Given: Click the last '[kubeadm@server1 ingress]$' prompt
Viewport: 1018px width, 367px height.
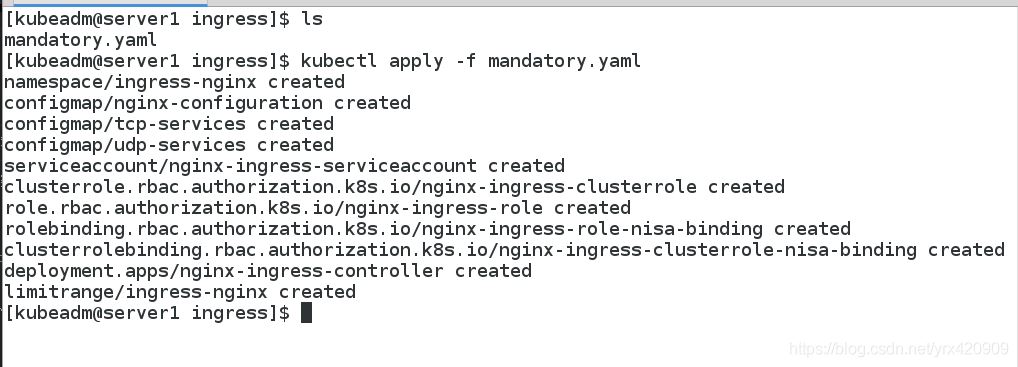Looking at the screenshot, I should (x=147, y=313).
